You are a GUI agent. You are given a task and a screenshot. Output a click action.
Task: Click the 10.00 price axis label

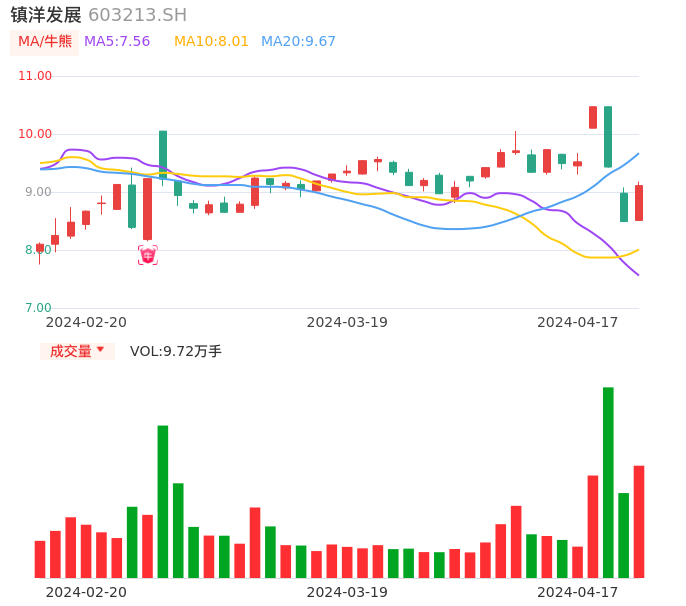[x=35, y=134]
